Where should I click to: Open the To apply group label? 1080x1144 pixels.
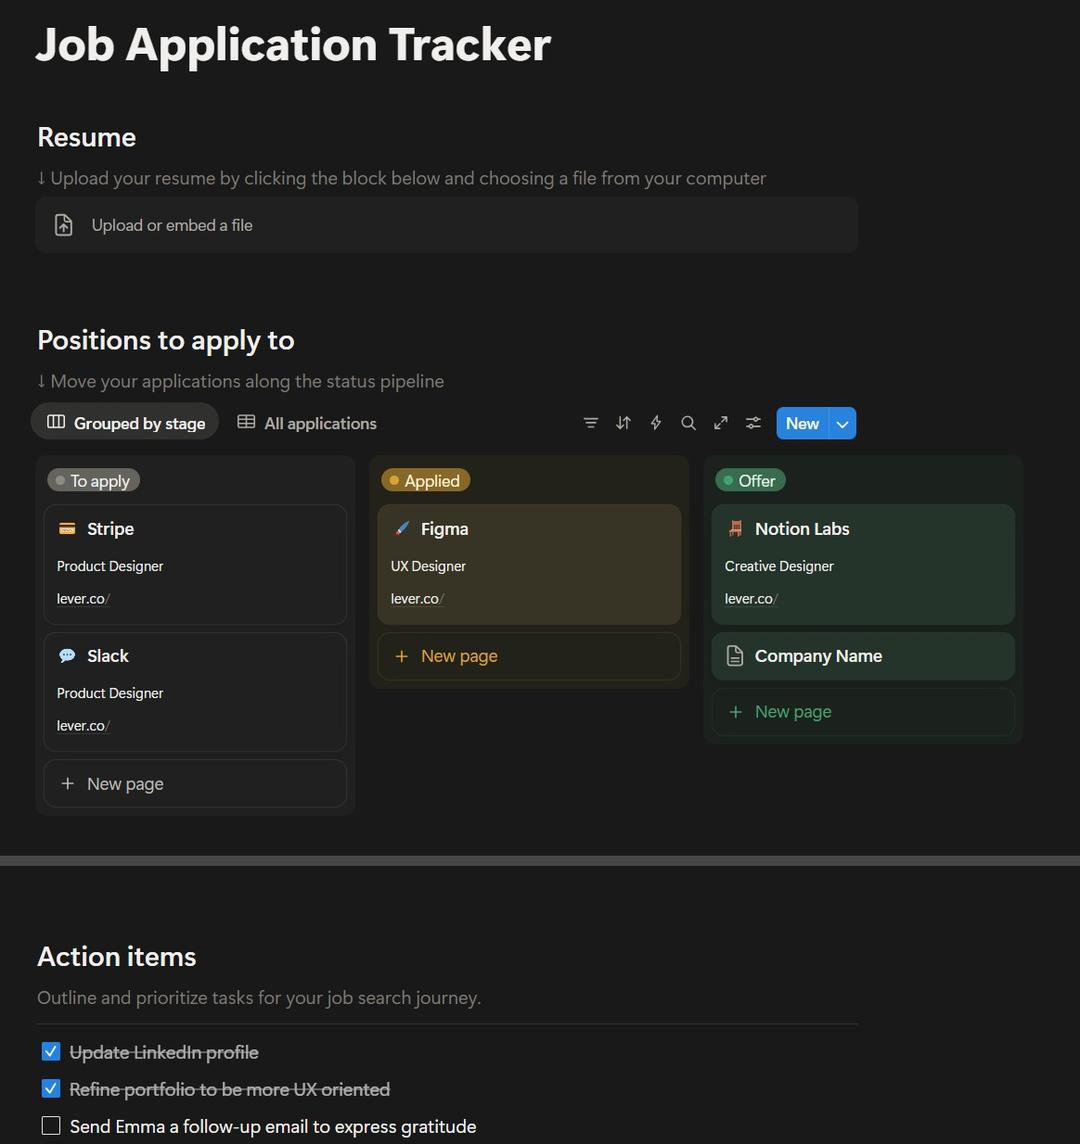pos(93,481)
